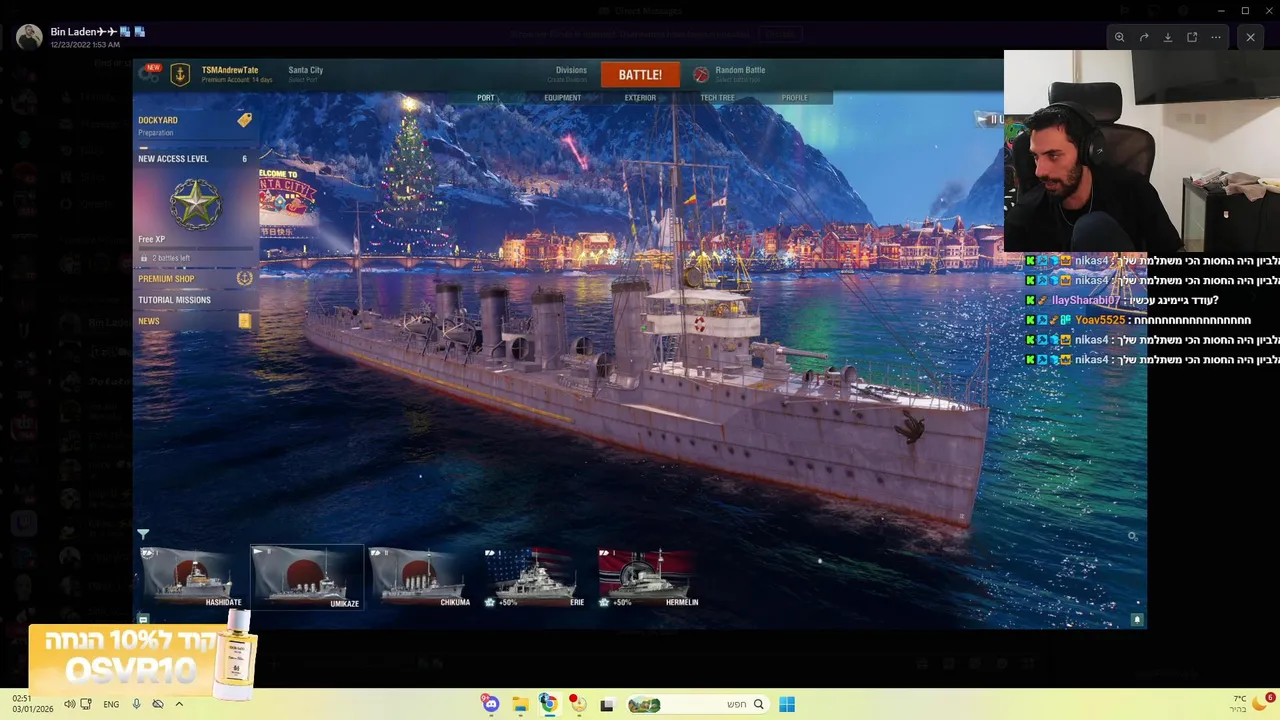This screenshot has height=720, width=1280.
Task: Click the Dockyard ticket icon
Action: click(244, 120)
